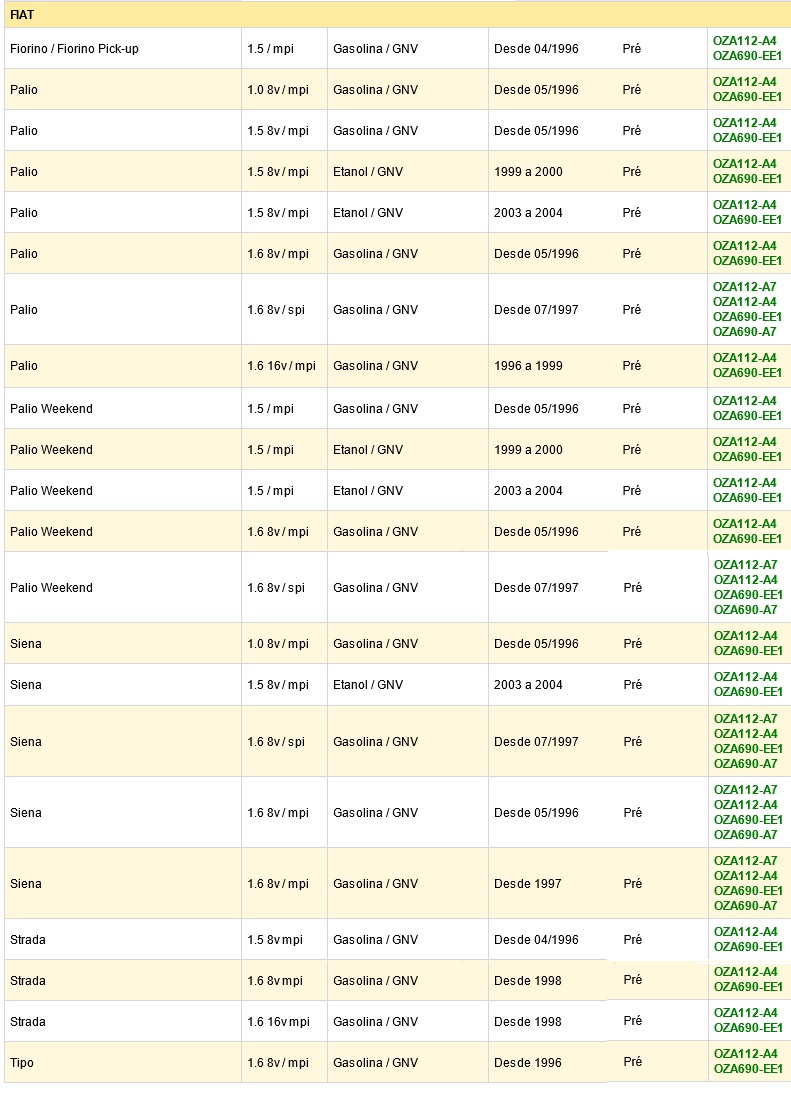
Task: Click '1.0 8v/mpi' in the Palio row
Action: pyautogui.click(x=277, y=90)
